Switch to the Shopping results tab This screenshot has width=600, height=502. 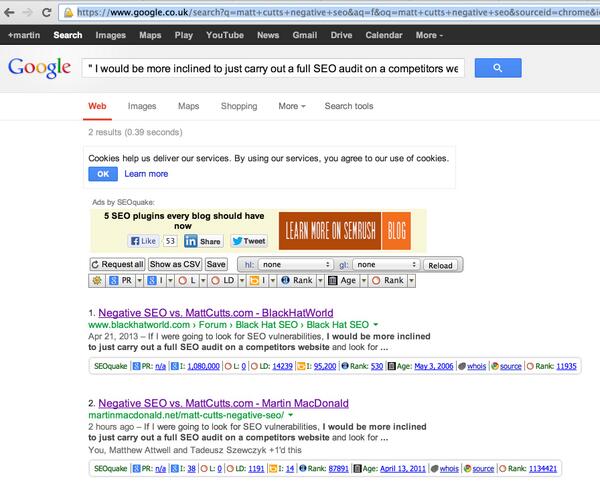point(239,106)
